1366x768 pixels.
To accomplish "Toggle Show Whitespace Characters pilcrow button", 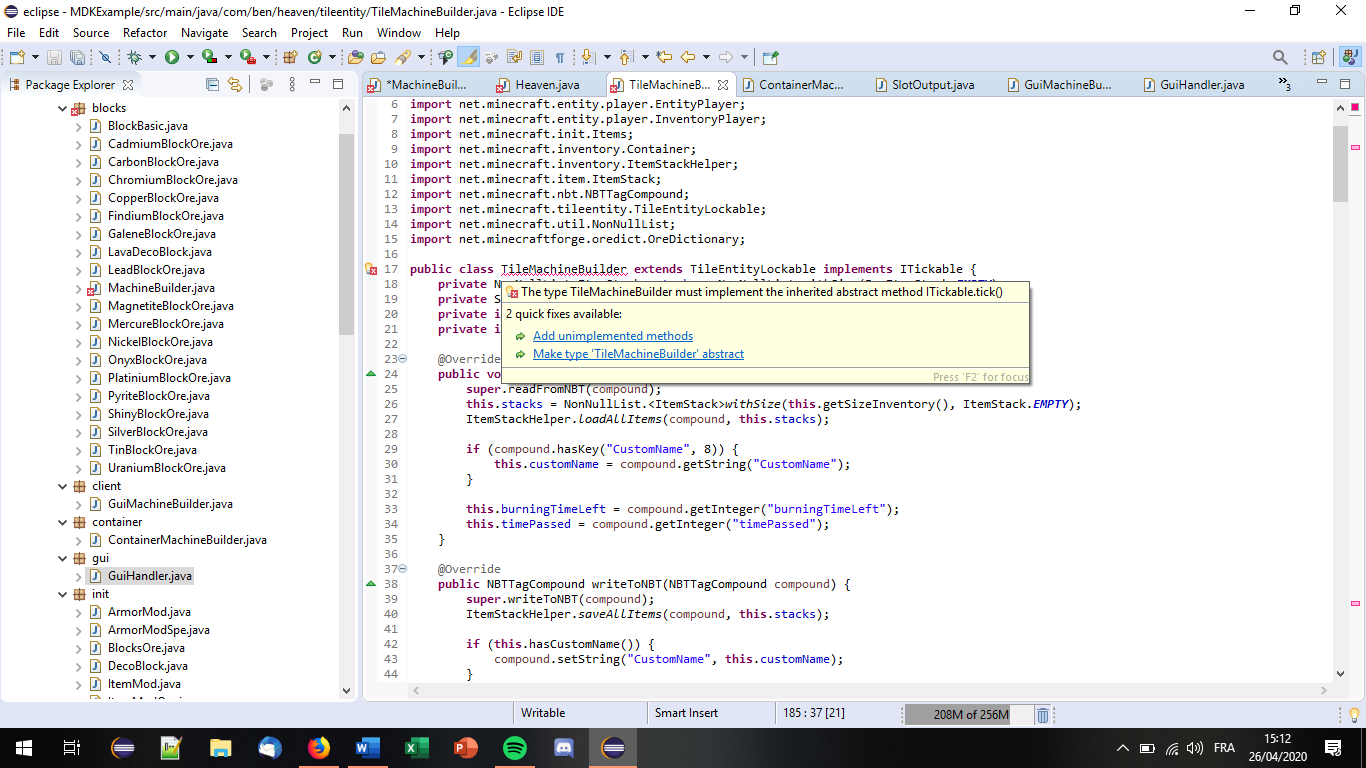I will coord(559,58).
